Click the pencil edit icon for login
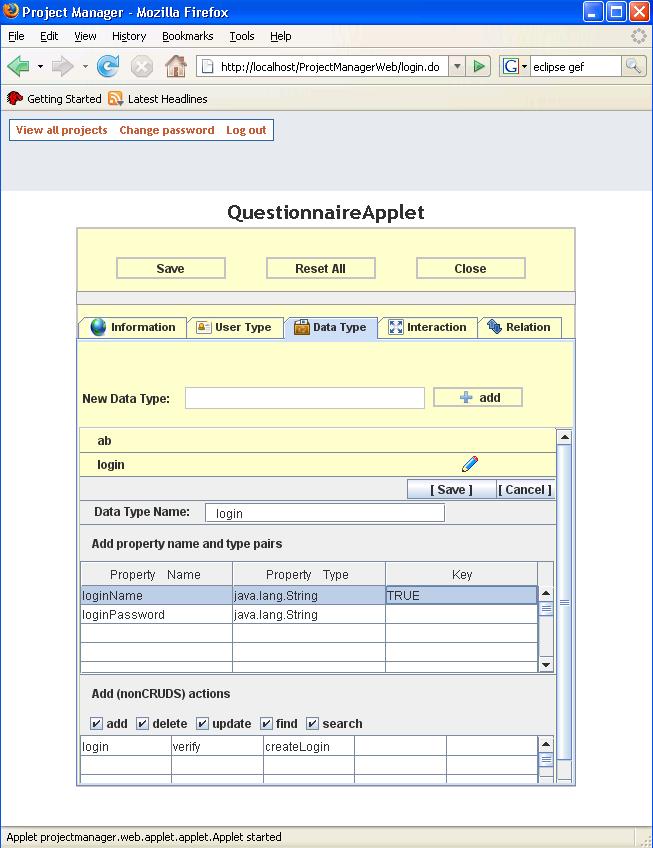Image resolution: width=653 pixels, height=848 pixels. click(470, 464)
